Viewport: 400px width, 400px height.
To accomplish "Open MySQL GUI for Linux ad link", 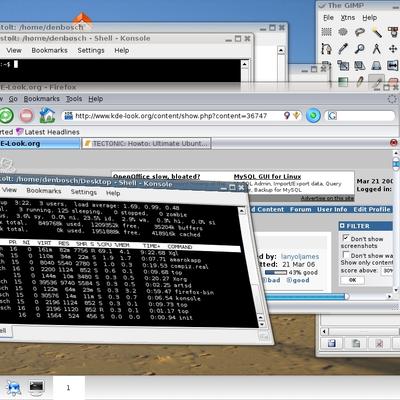I will coord(267,176).
